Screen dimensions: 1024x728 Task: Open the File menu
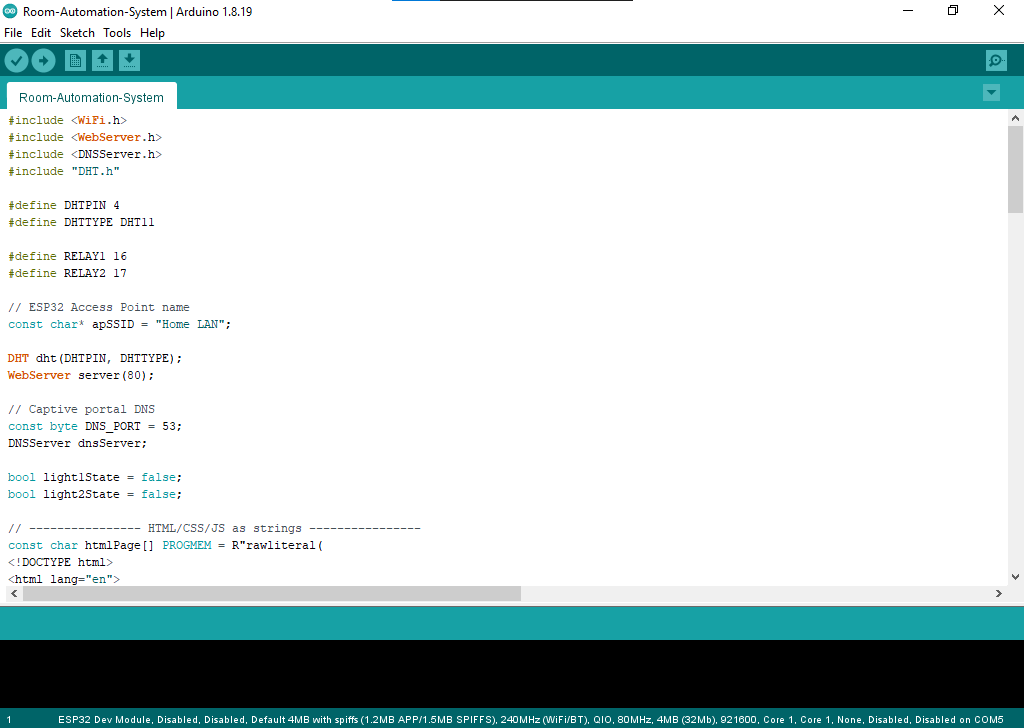[x=13, y=33]
